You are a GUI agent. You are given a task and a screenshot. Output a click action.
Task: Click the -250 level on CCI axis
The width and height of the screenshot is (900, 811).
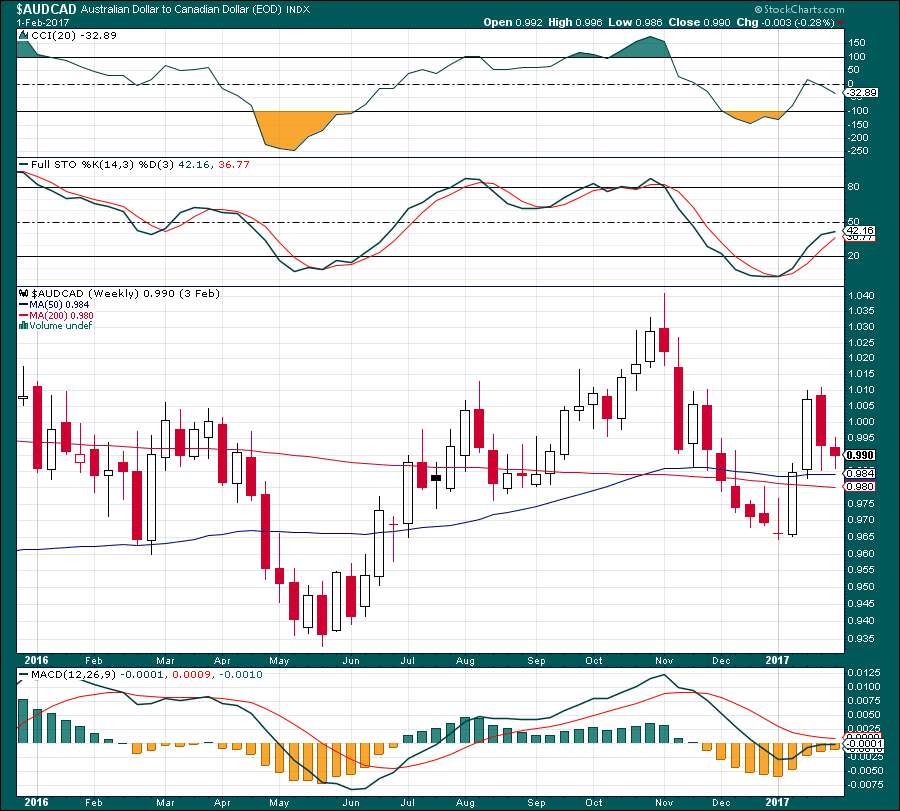click(858, 151)
